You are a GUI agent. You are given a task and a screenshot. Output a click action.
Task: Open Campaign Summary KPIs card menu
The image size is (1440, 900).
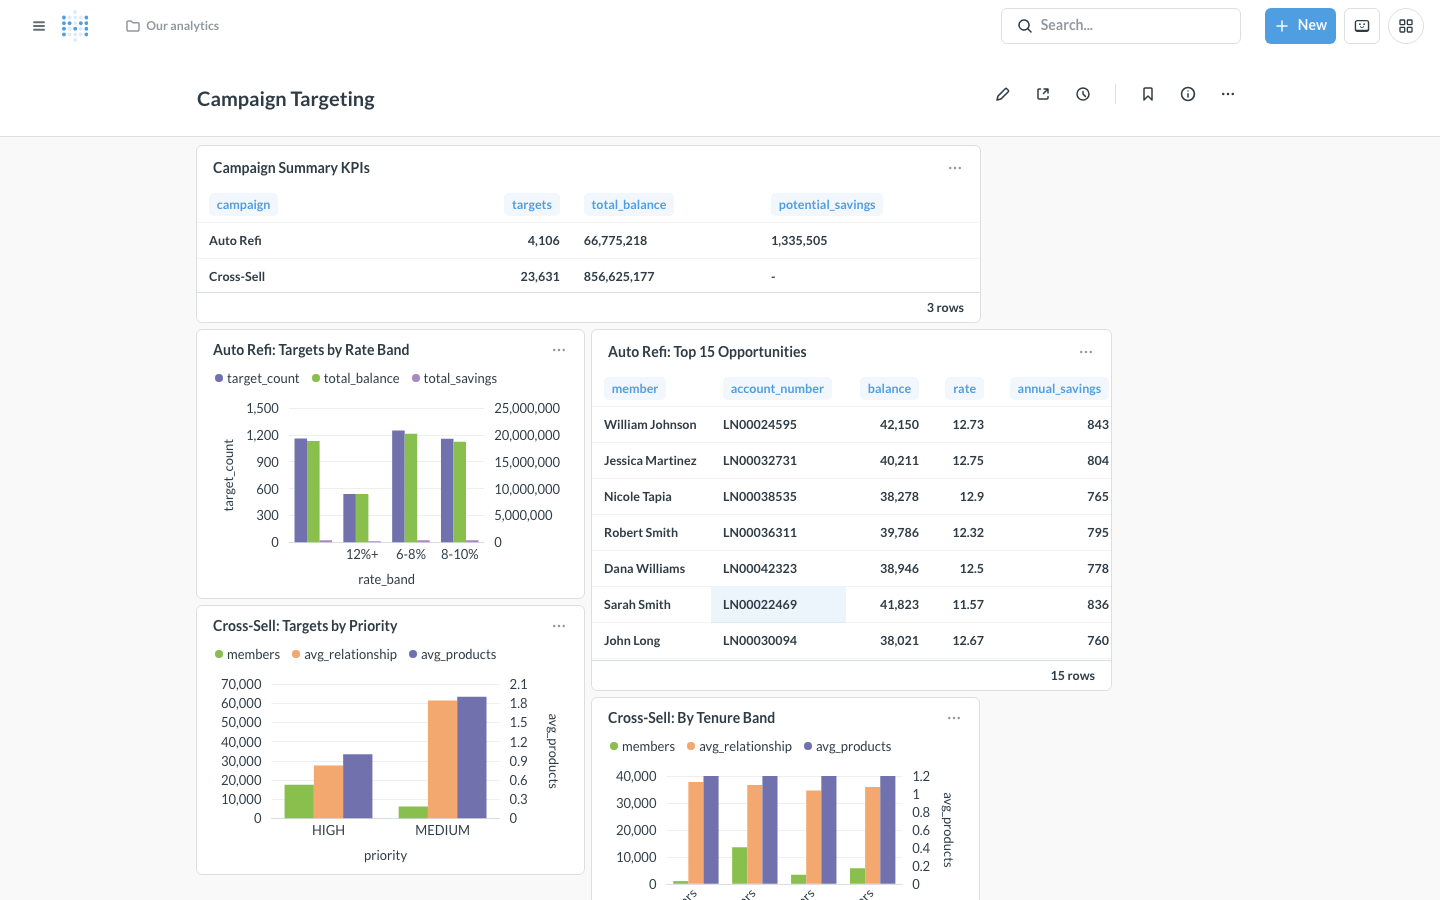click(x=955, y=168)
